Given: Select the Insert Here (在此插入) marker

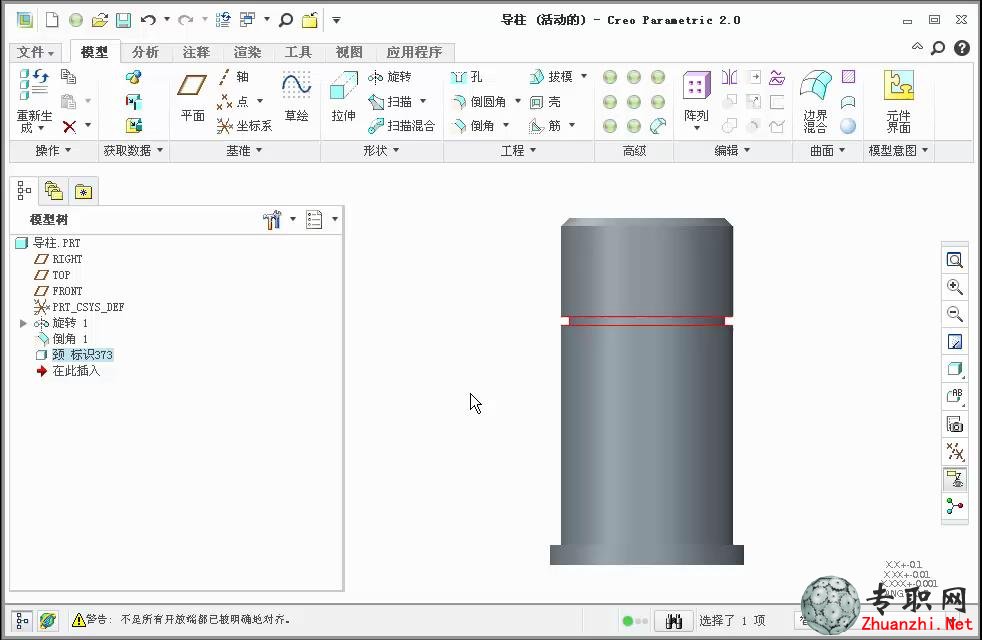Looking at the screenshot, I should (76, 371).
